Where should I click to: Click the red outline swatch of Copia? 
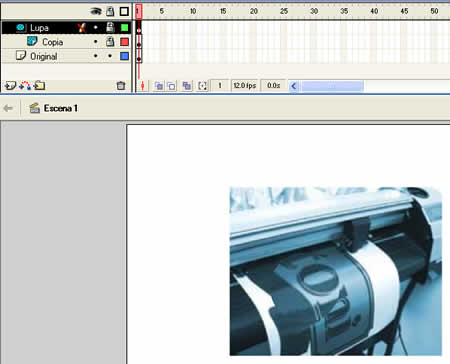pos(124,42)
